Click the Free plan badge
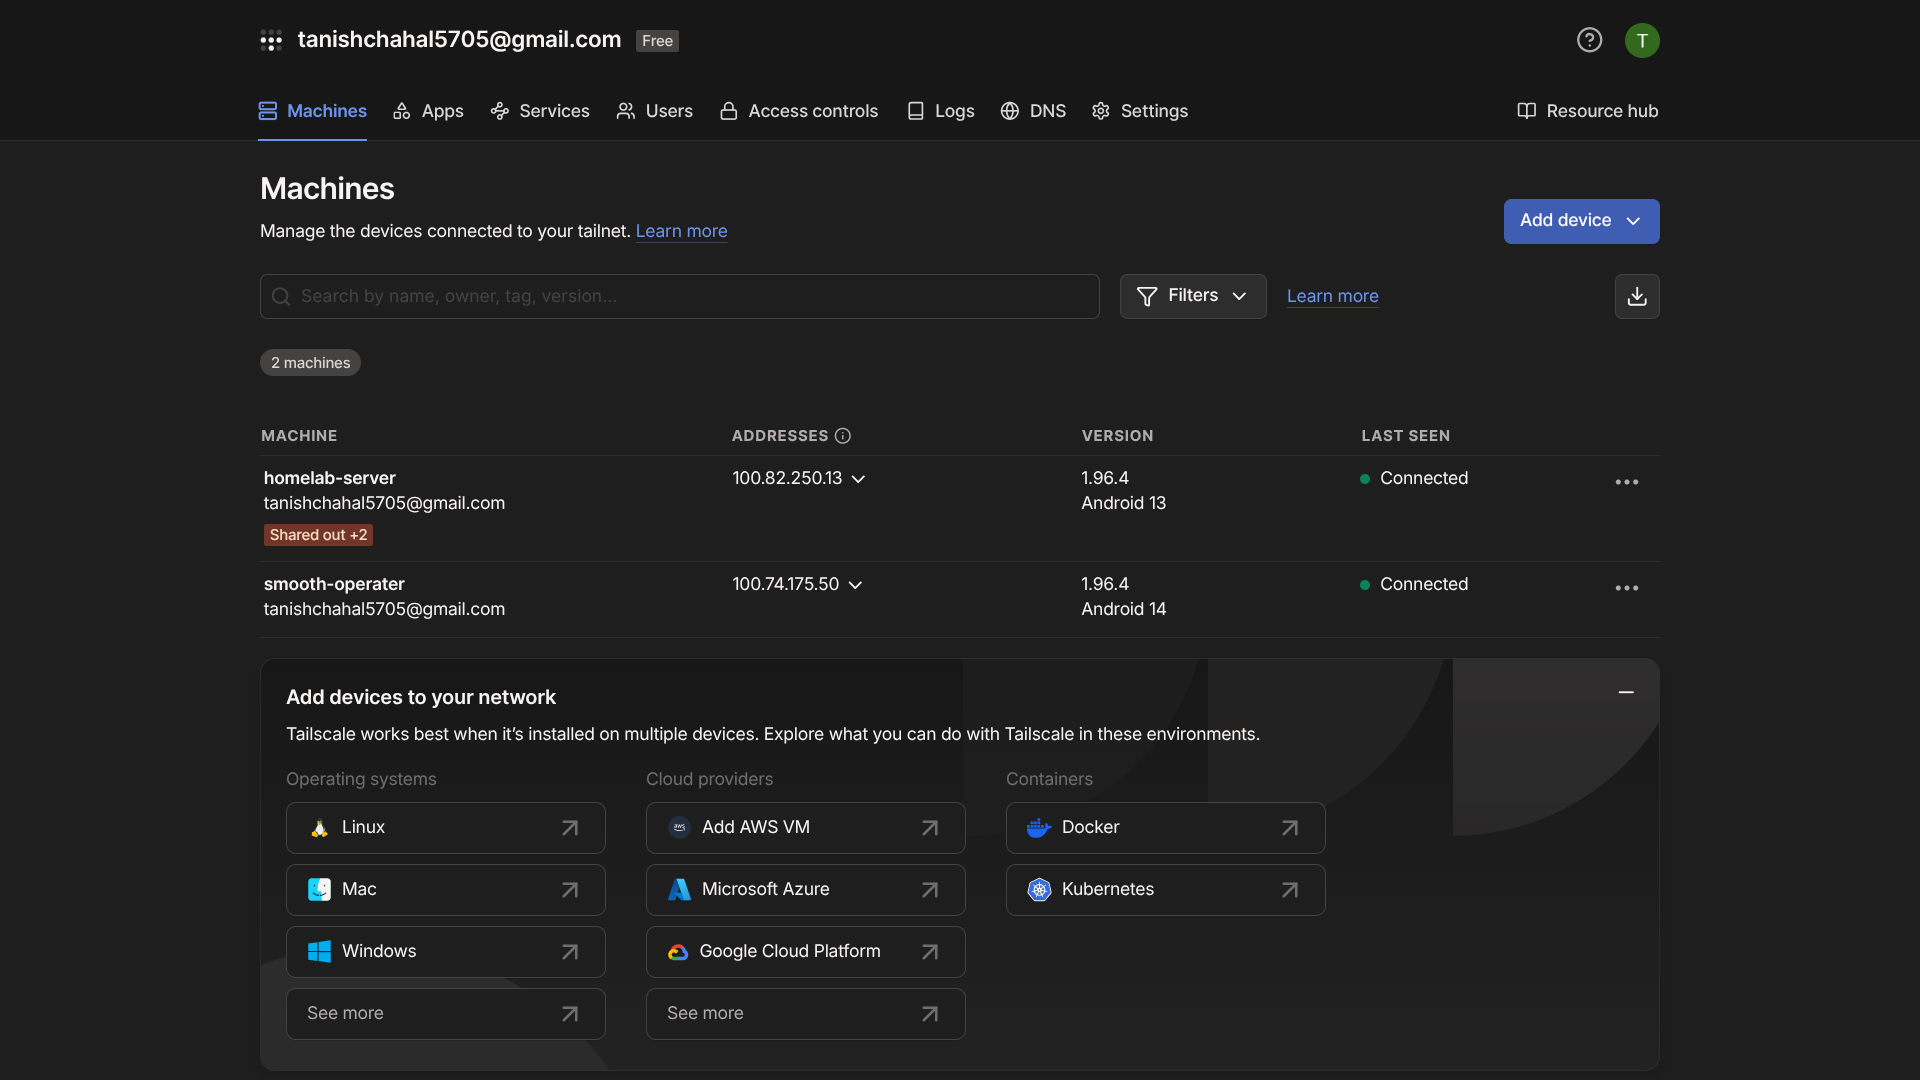 point(657,41)
